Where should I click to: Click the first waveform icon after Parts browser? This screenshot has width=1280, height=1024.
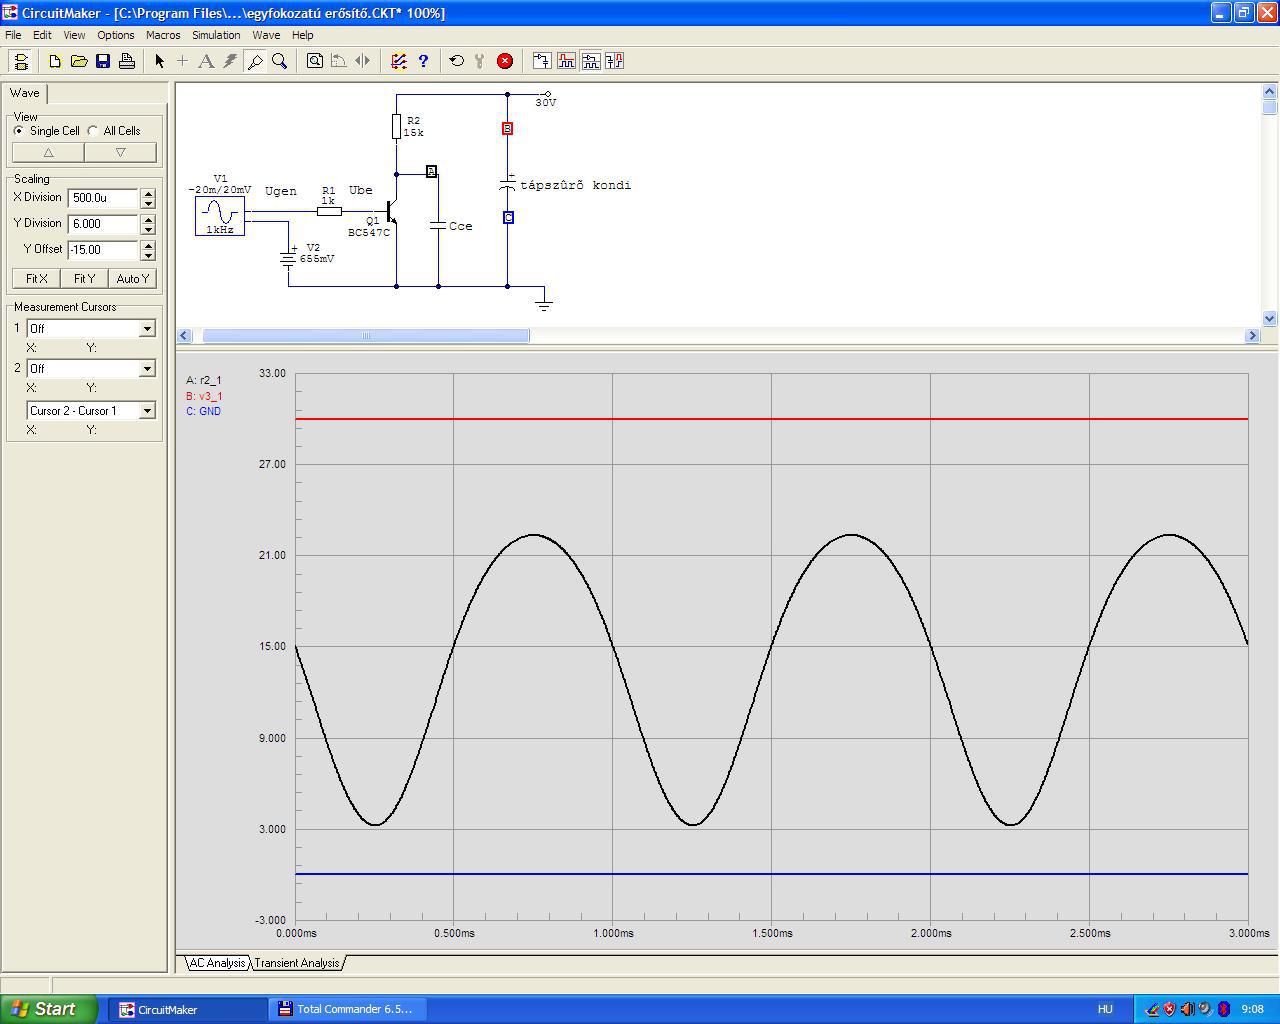pos(566,61)
